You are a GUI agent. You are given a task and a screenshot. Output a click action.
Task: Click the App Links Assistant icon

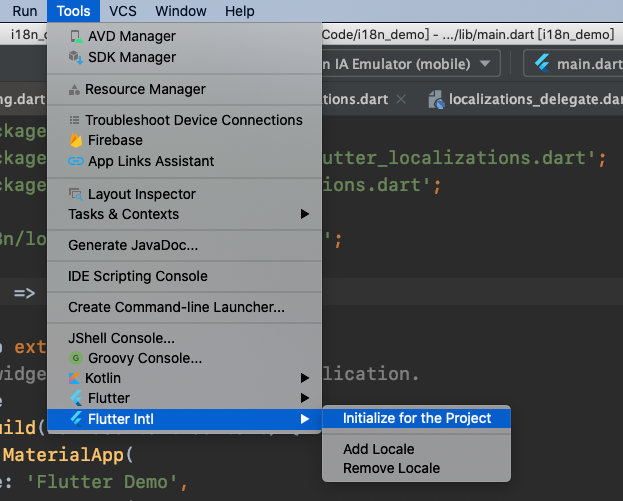pos(76,161)
